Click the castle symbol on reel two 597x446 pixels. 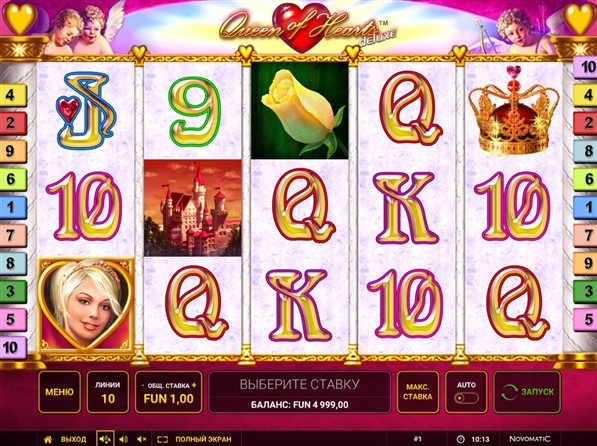[193, 208]
